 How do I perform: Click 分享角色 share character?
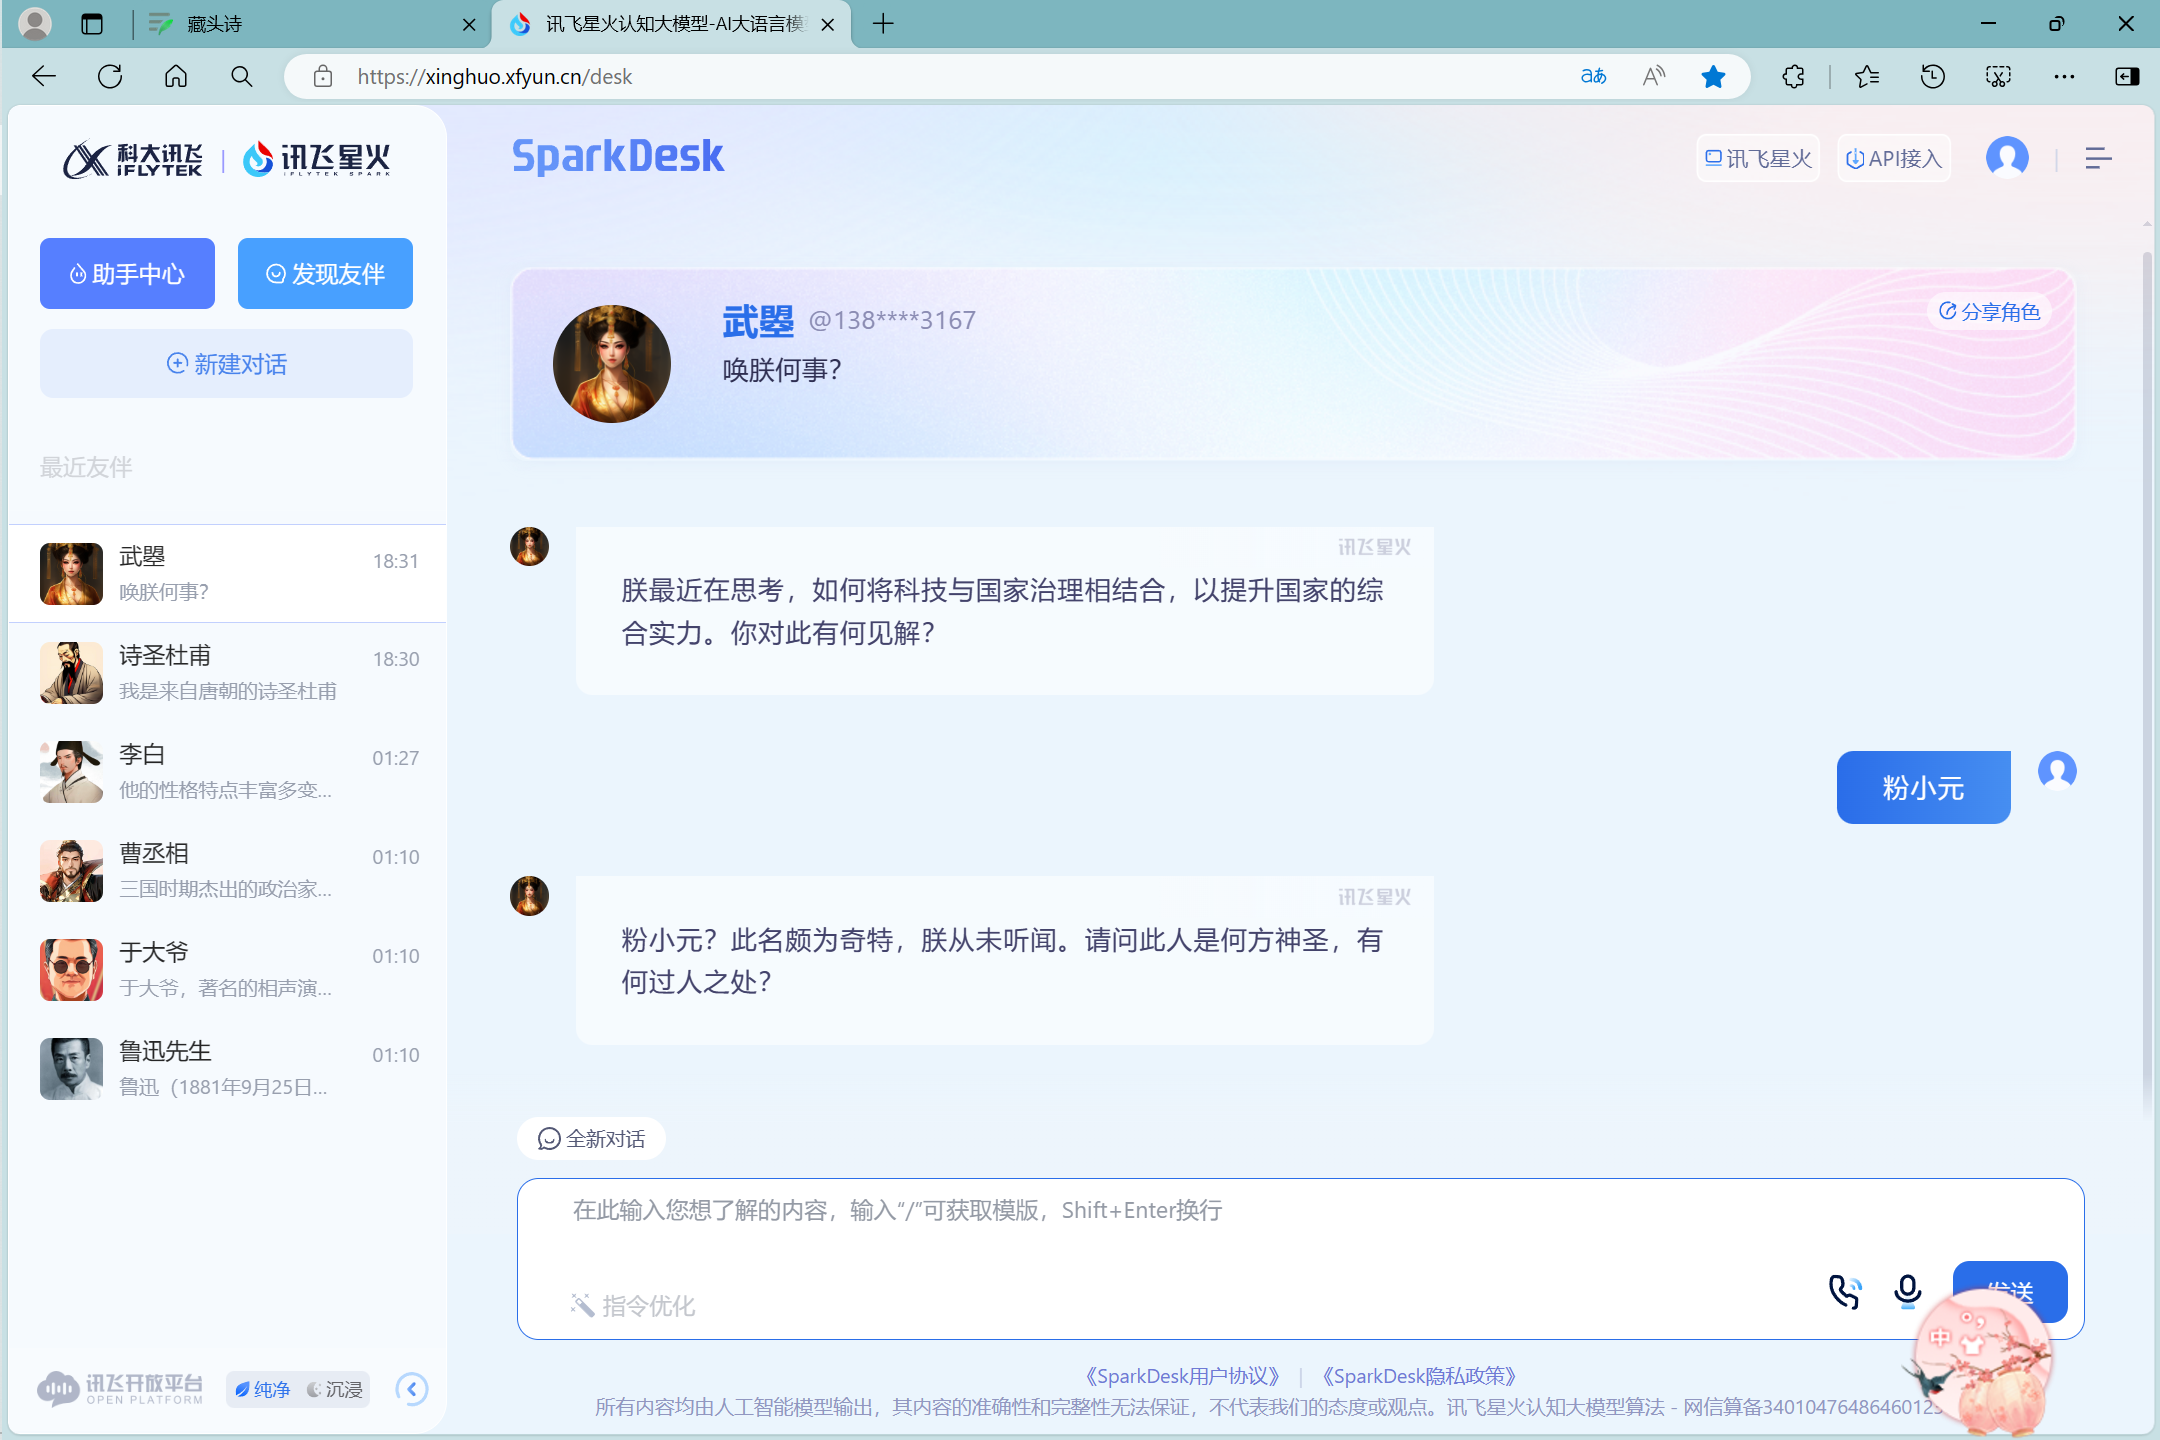point(1990,311)
